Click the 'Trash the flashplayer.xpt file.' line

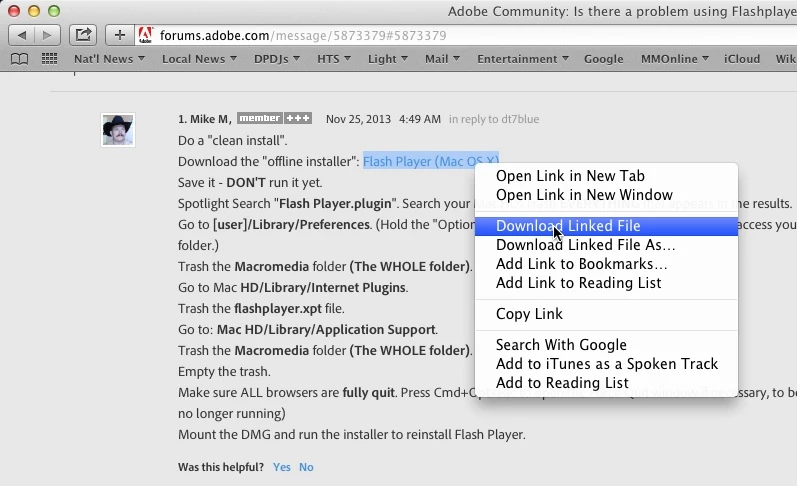click(x=261, y=309)
